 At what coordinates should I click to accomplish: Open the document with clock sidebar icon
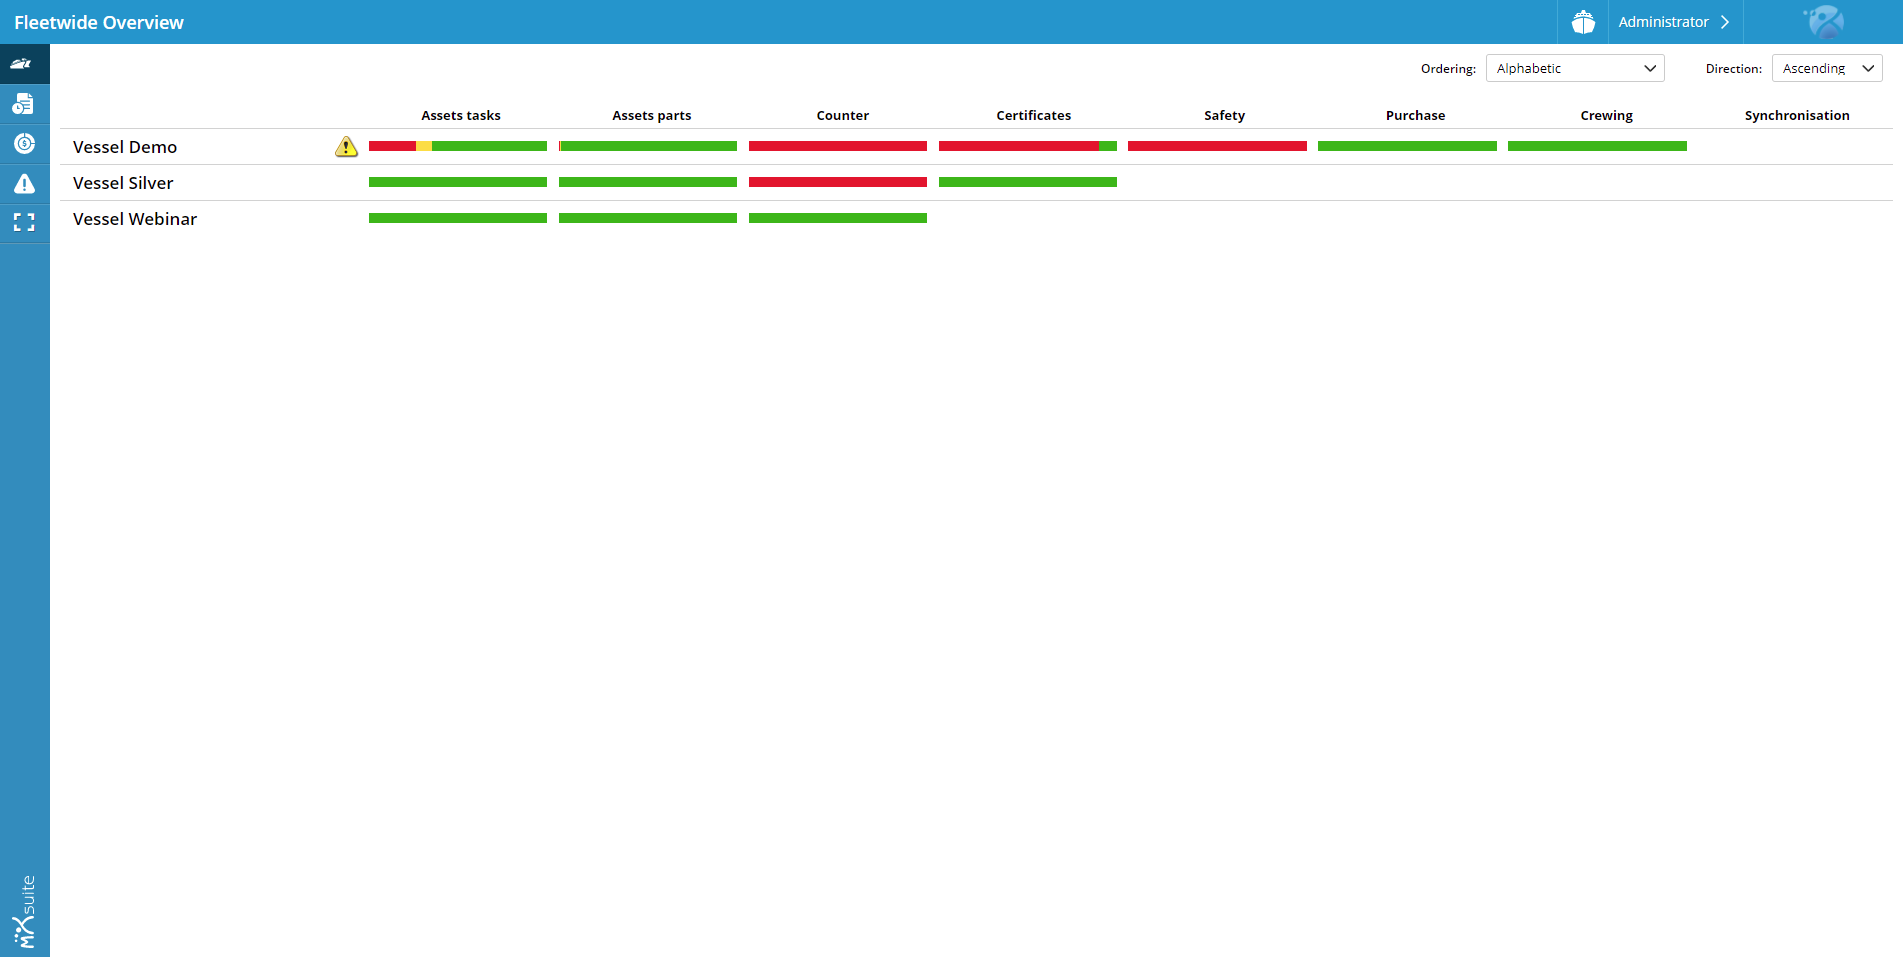click(24, 104)
